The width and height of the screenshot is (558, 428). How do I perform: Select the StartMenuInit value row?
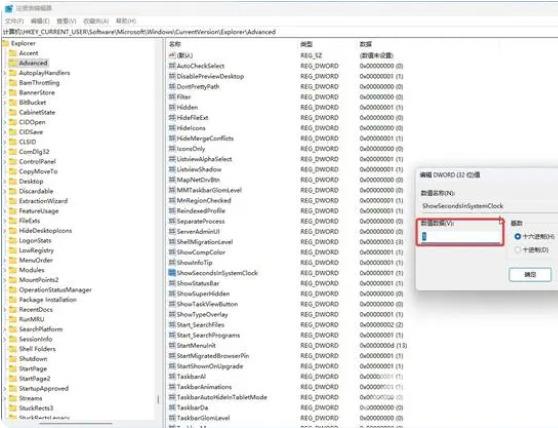(x=288, y=345)
